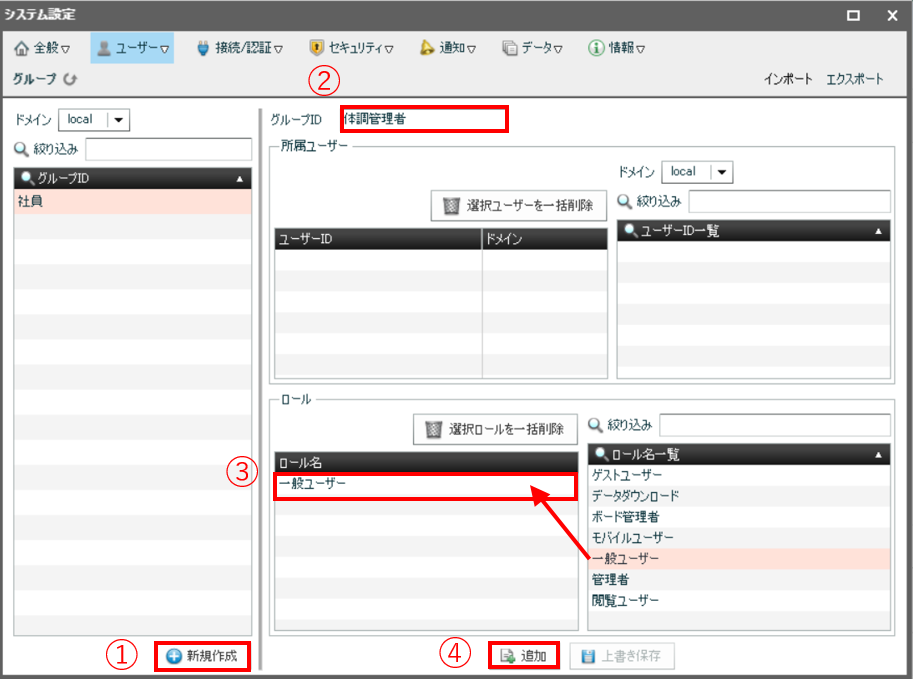Click the エクスポート link
This screenshot has width=913, height=679.
(x=855, y=79)
